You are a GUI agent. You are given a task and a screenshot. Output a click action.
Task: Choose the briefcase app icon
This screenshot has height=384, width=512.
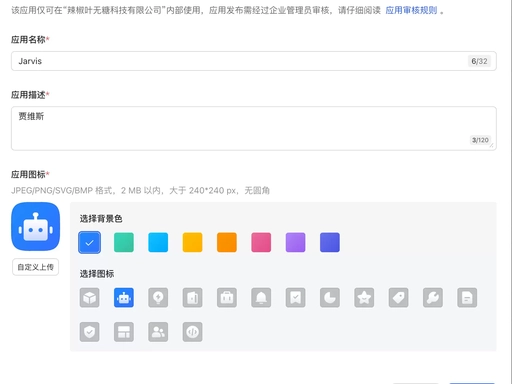(x=227, y=297)
